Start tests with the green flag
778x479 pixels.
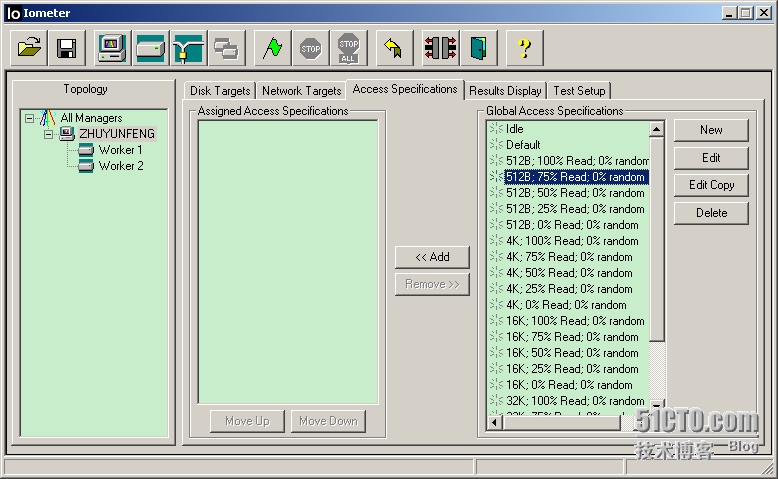point(272,48)
